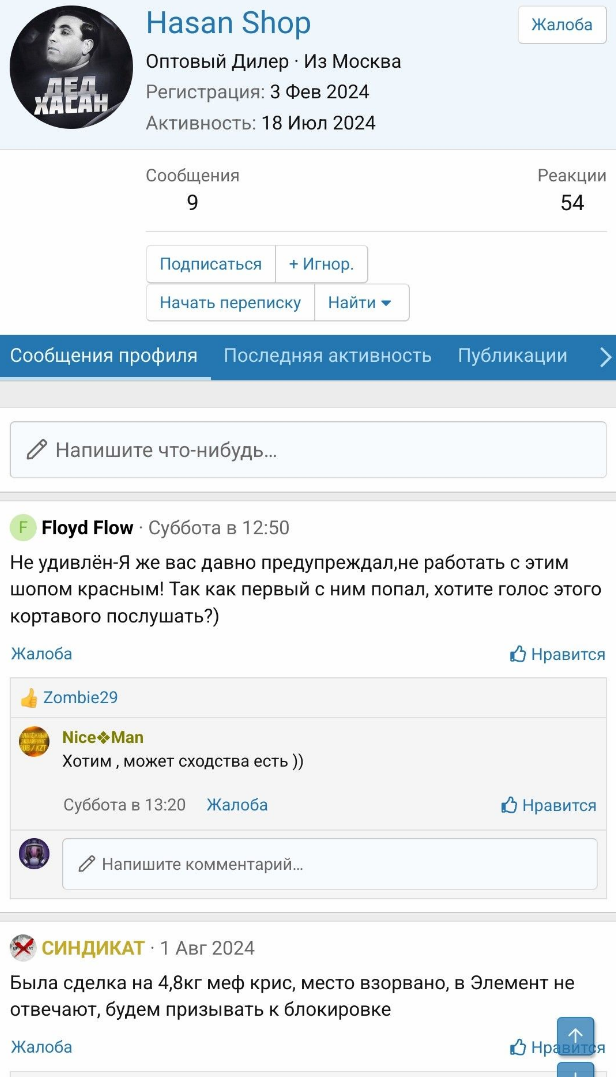
Task: Open the Найти dropdown menu
Action: tap(360, 302)
